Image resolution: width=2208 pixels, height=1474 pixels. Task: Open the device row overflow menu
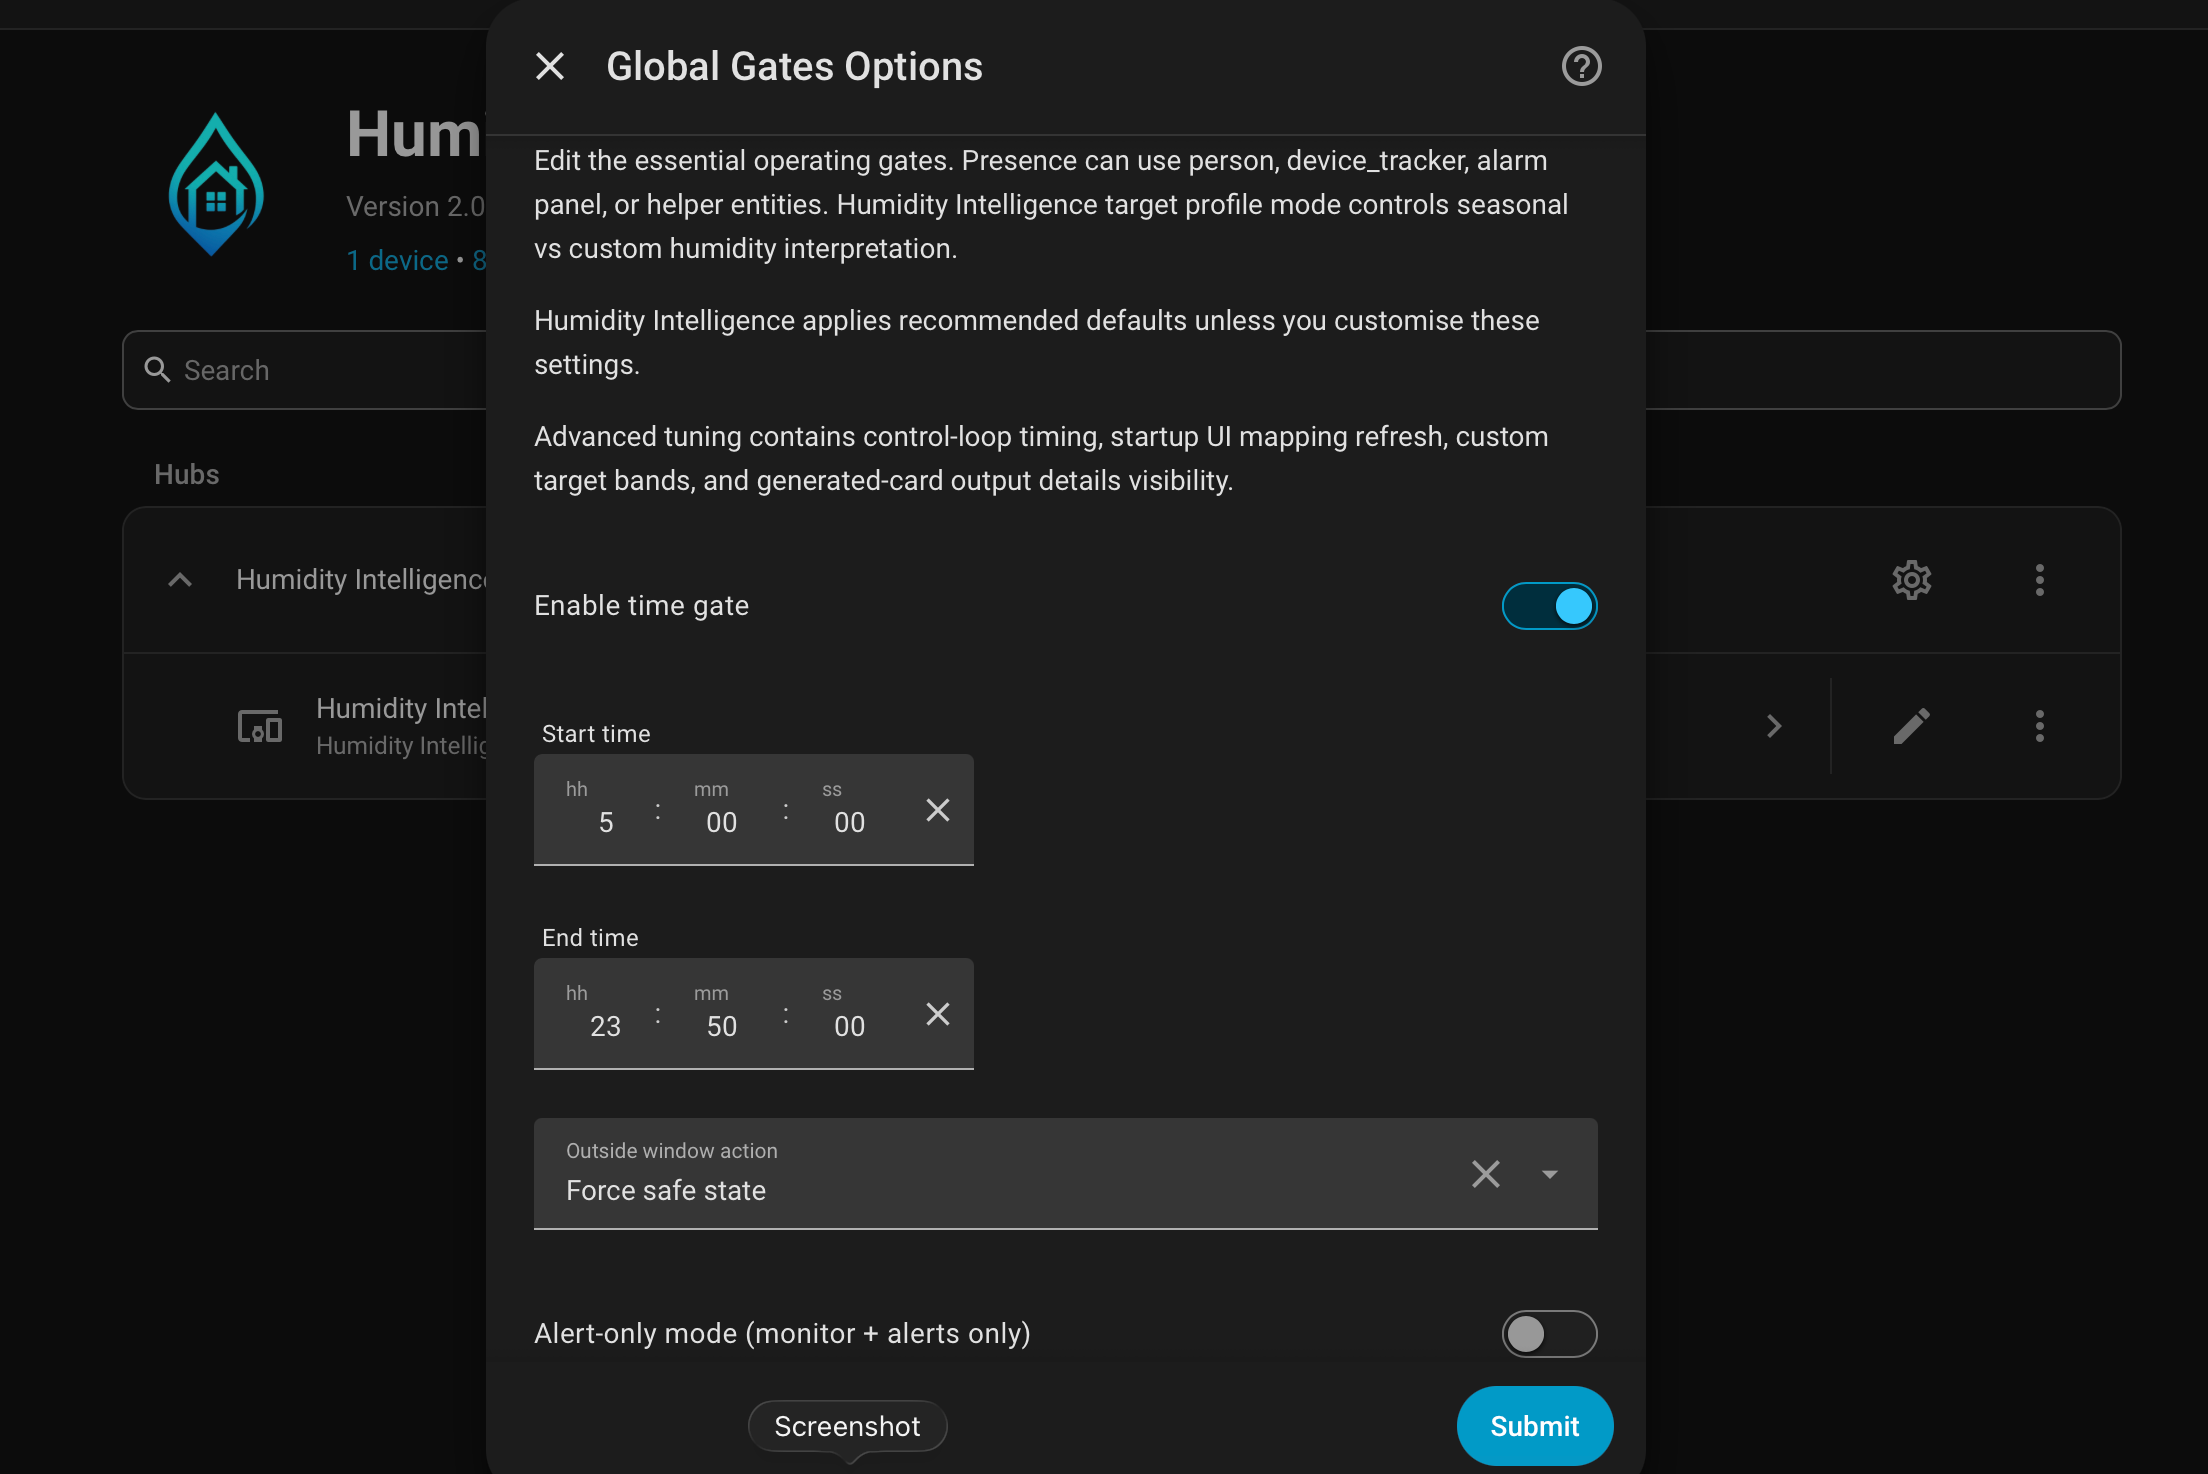click(2039, 726)
